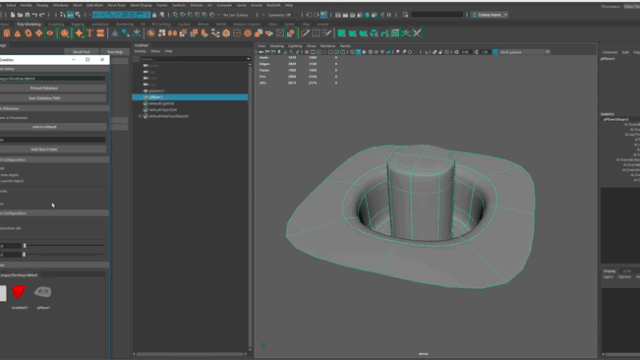Select by hierarchy mode icon
The image size is (640, 360).
[x=63, y=15]
